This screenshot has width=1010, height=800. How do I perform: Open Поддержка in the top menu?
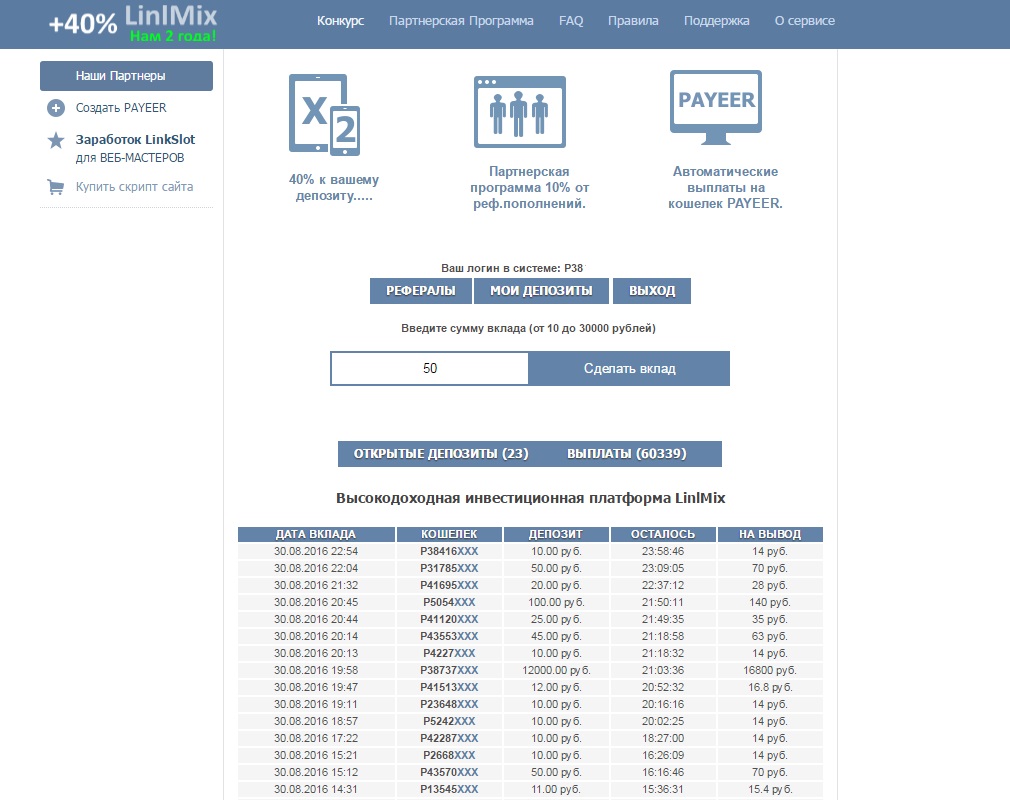click(716, 21)
